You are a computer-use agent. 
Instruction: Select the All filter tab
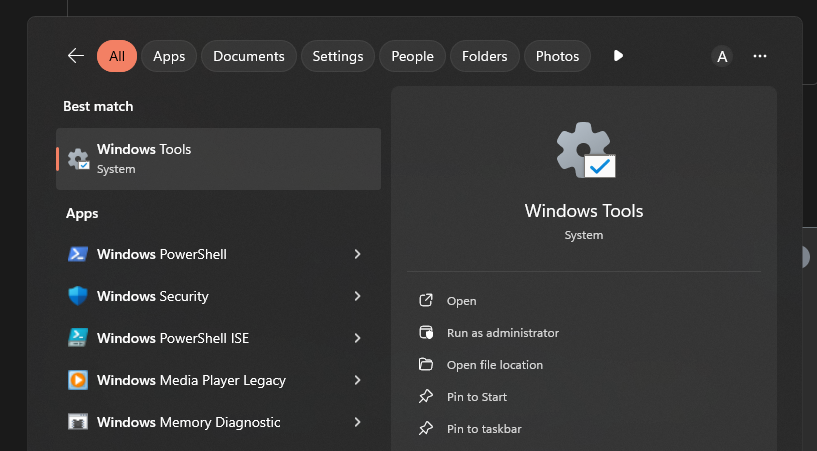click(x=117, y=56)
